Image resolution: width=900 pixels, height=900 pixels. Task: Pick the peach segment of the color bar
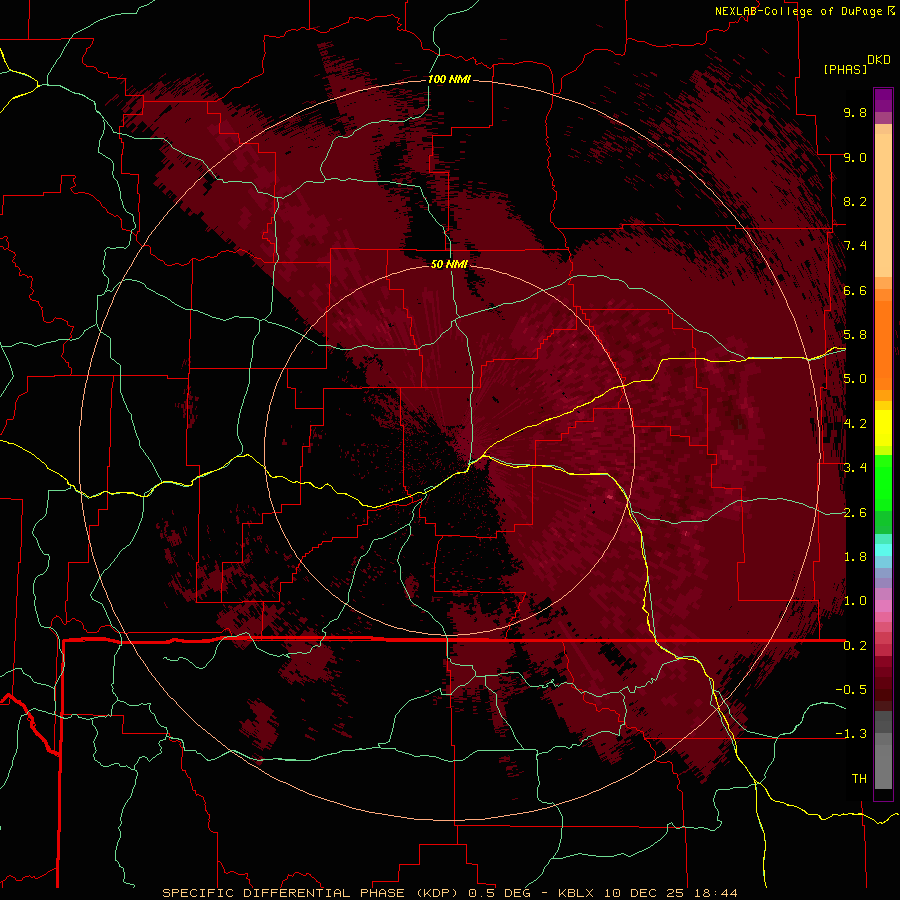coord(883,205)
